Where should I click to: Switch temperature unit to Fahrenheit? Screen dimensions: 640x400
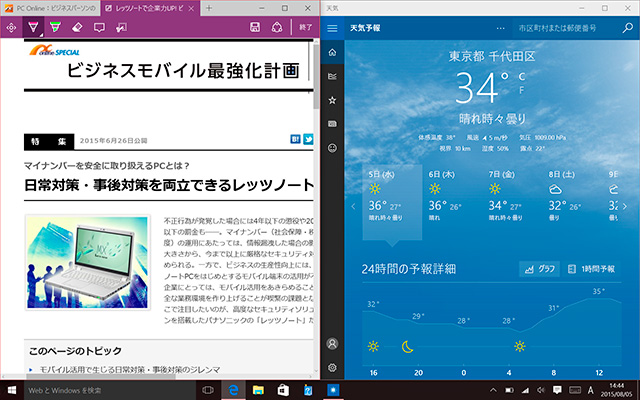[x=522, y=90]
